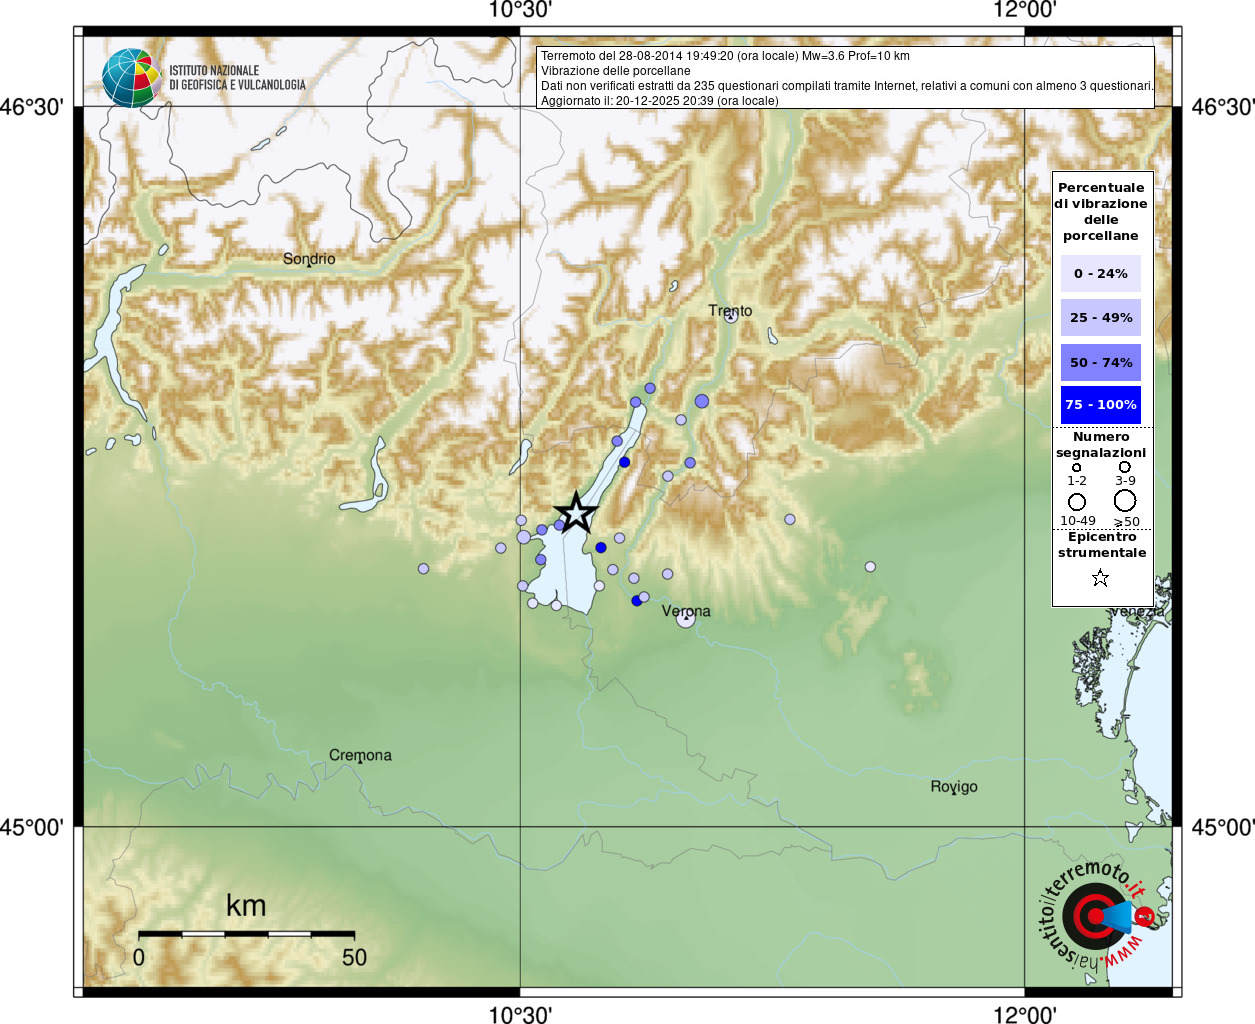1255x1024 pixels.
Task: Select the 3-9 reports circle in legend
Action: 1125,467
